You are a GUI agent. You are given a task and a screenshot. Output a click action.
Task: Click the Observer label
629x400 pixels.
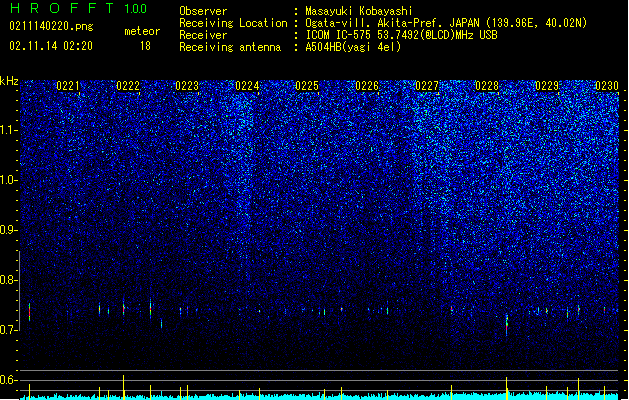point(203,11)
